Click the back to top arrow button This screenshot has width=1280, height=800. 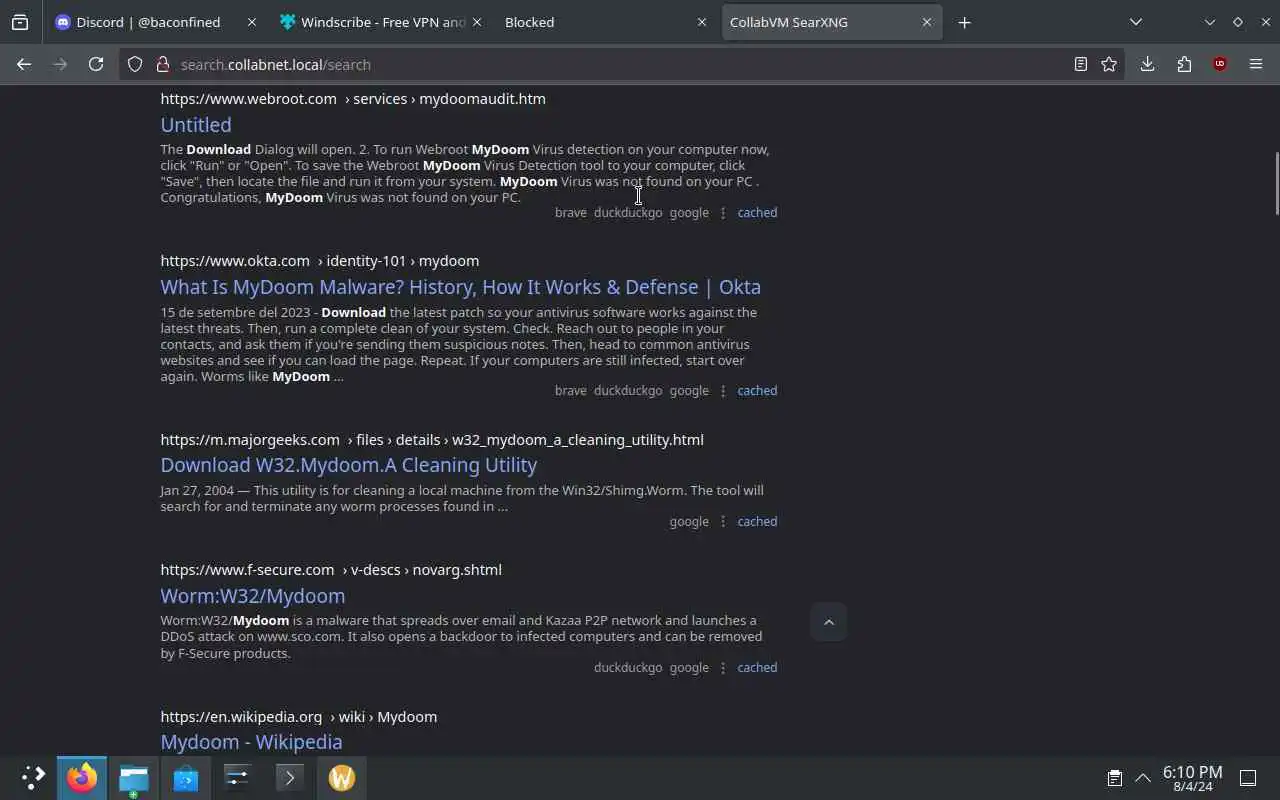[x=828, y=622]
